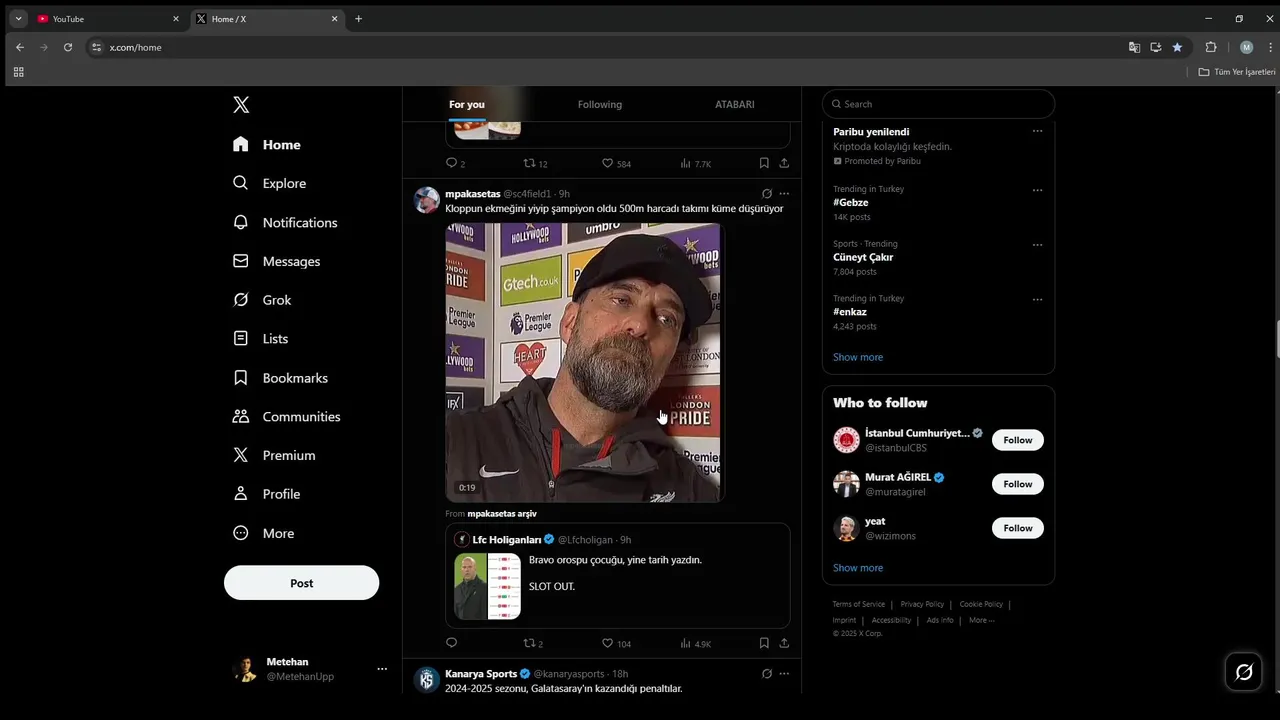Click the translate page icon
Image resolution: width=1280 pixels, height=720 pixels.
(x=1134, y=47)
